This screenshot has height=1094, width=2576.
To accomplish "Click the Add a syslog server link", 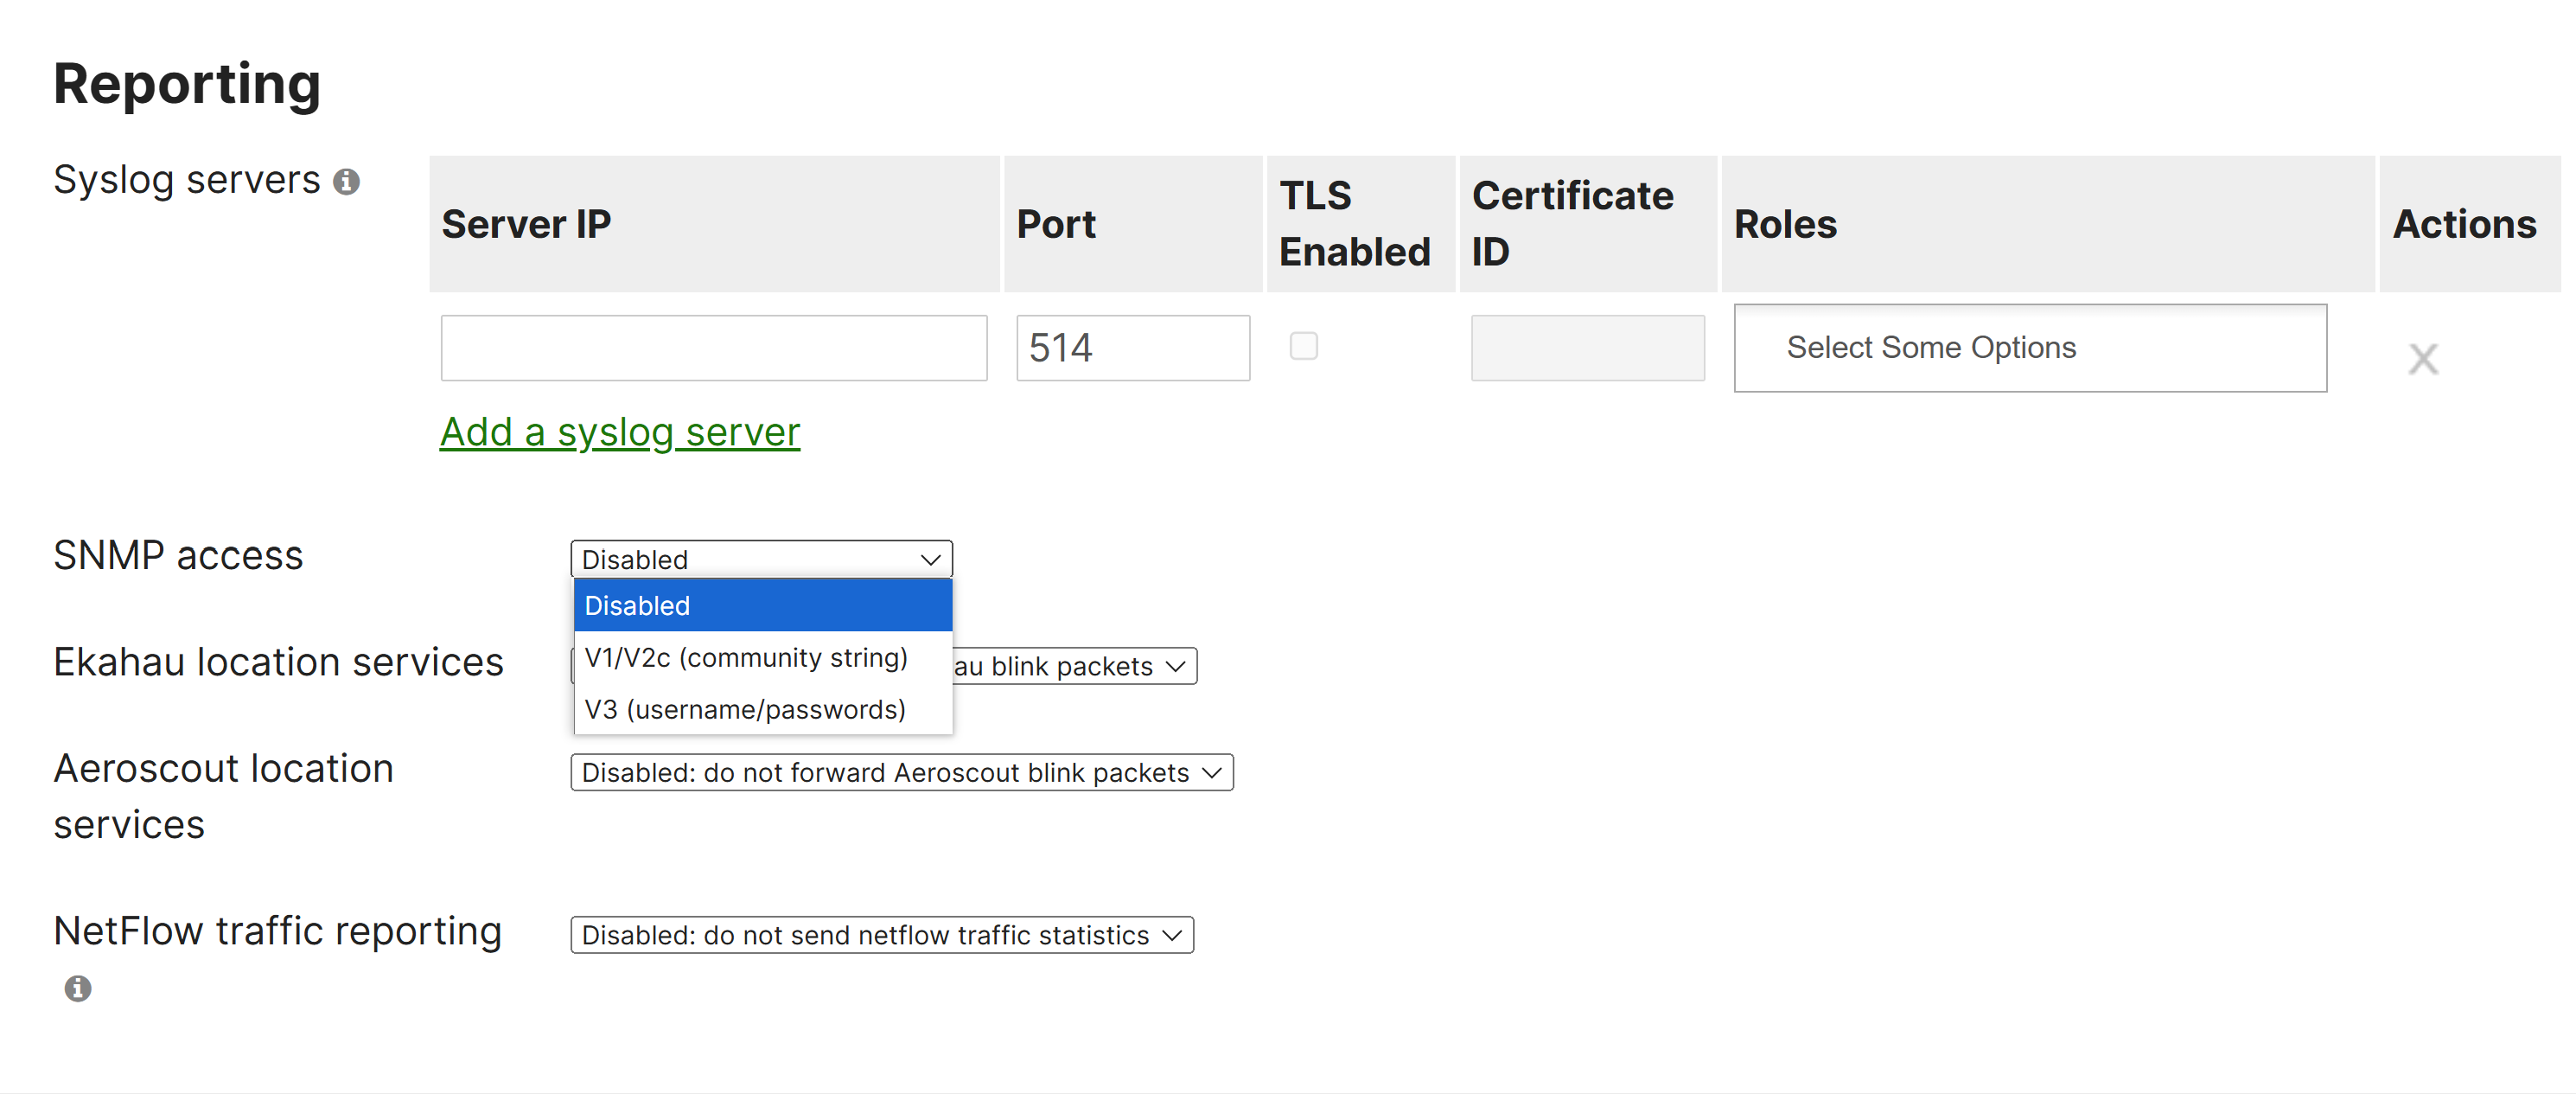I will pyautogui.click(x=620, y=432).
